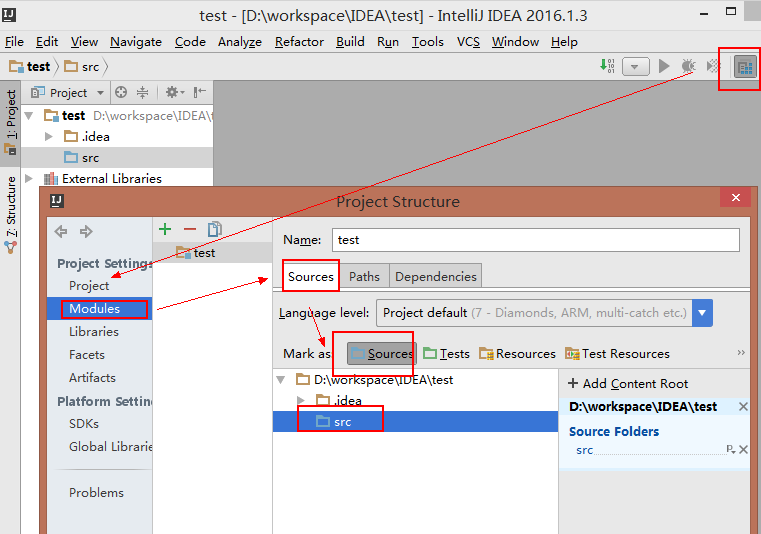Image resolution: width=761 pixels, height=534 pixels.
Task: Select SDKs under Platform Settings
Action: (84, 424)
